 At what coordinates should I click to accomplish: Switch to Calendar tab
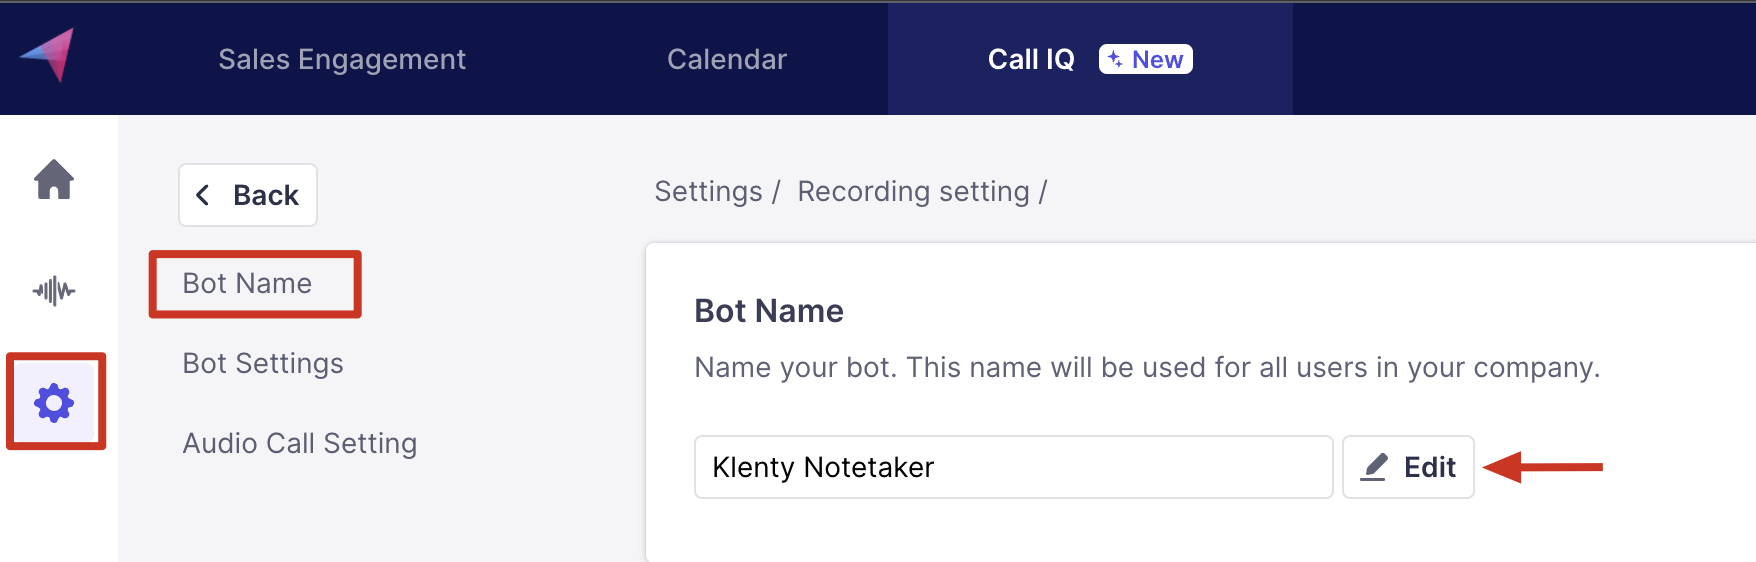[x=727, y=59]
